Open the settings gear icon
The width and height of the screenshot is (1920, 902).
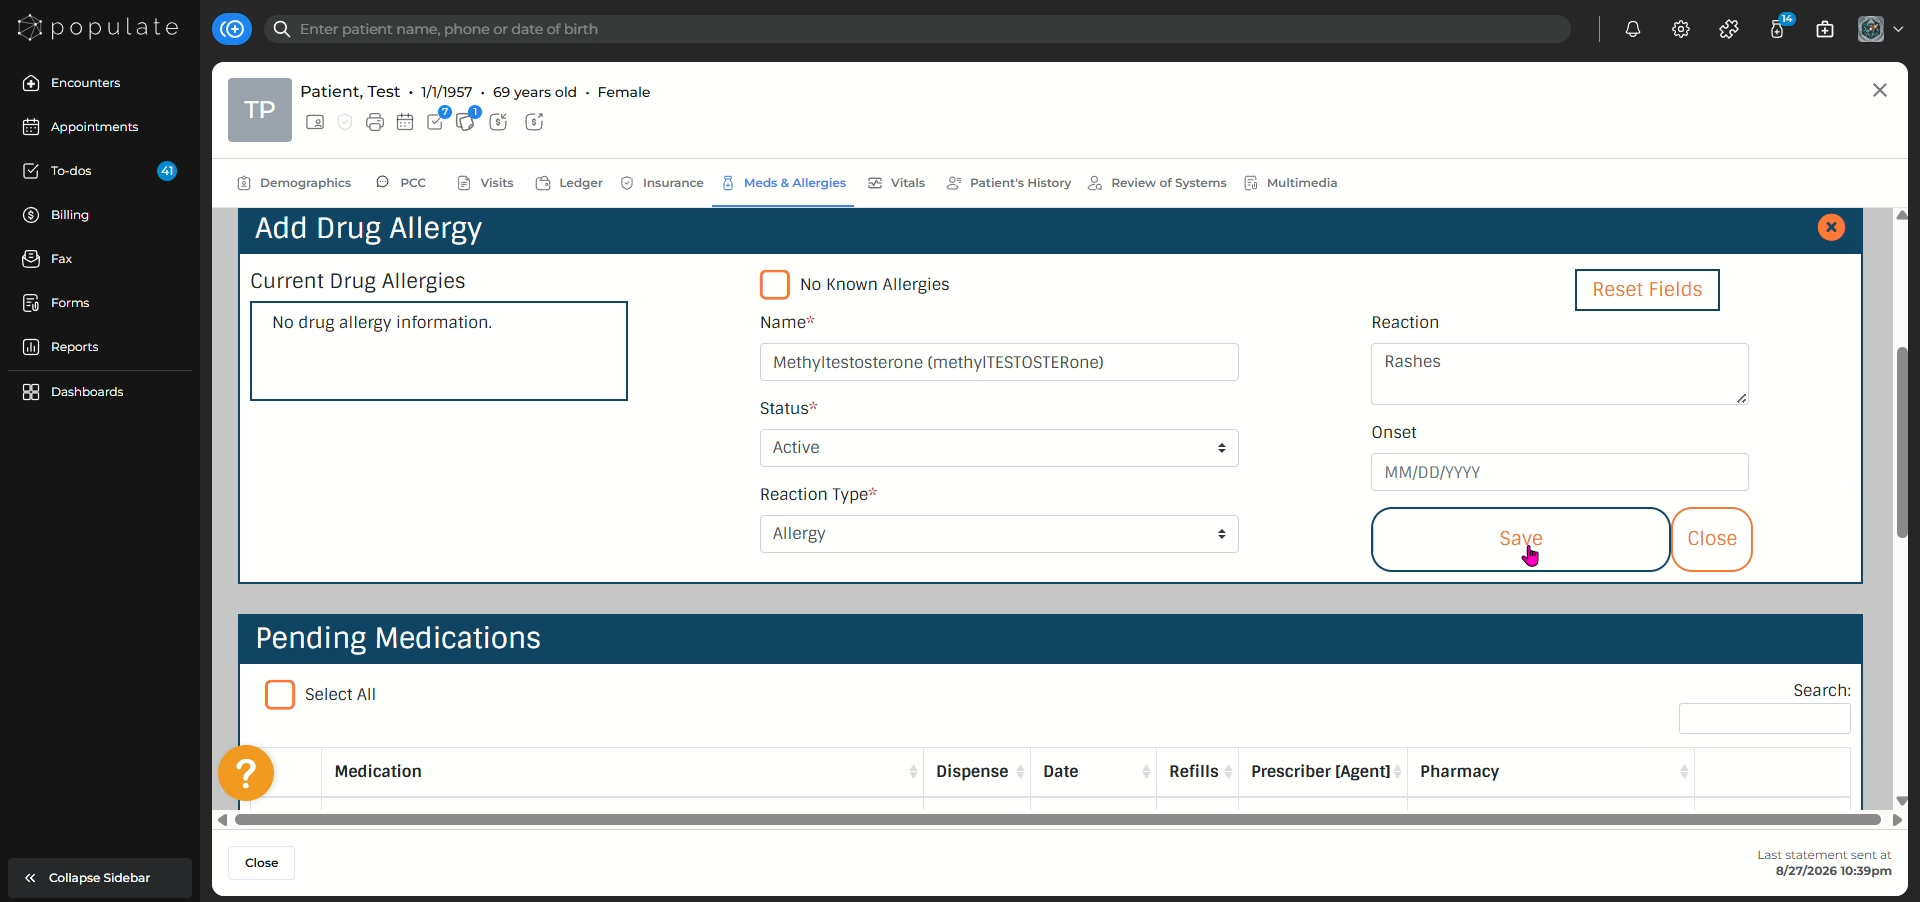click(1681, 29)
